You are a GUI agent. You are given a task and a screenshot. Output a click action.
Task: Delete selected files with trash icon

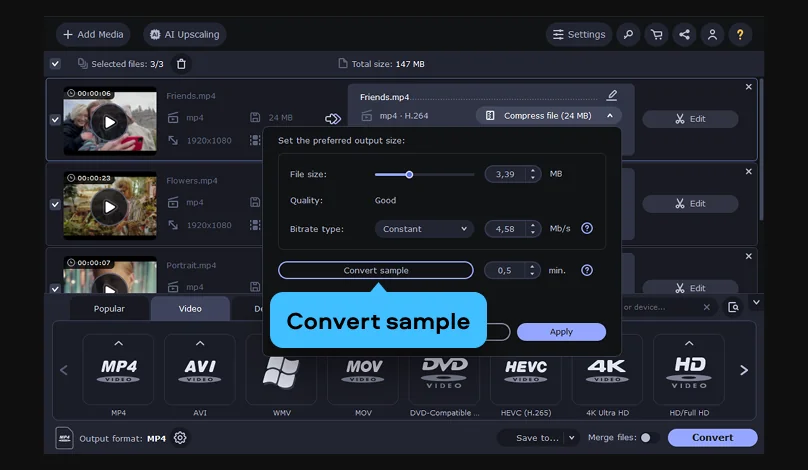click(x=181, y=64)
